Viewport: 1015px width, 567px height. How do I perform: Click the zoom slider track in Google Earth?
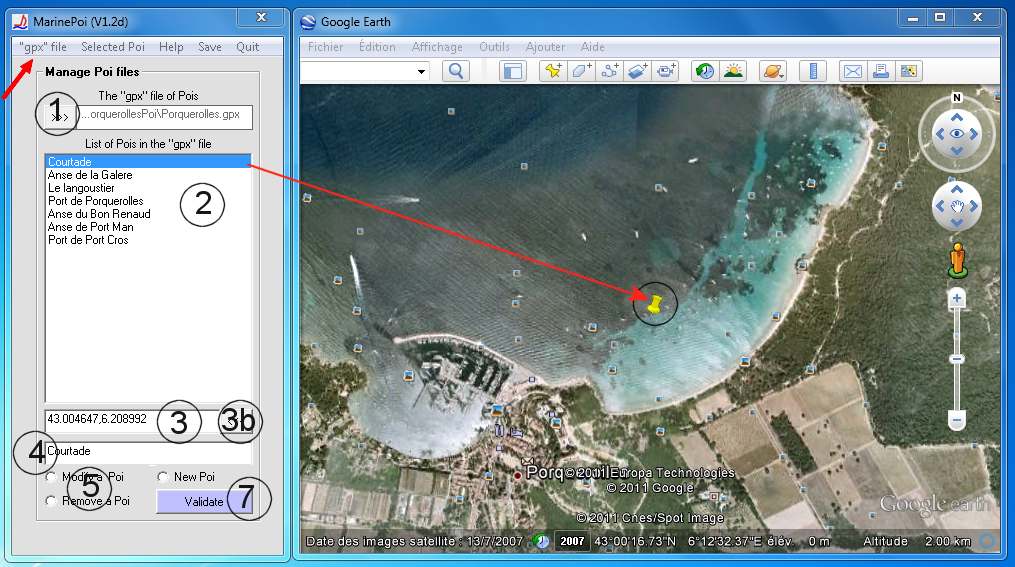[957, 360]
